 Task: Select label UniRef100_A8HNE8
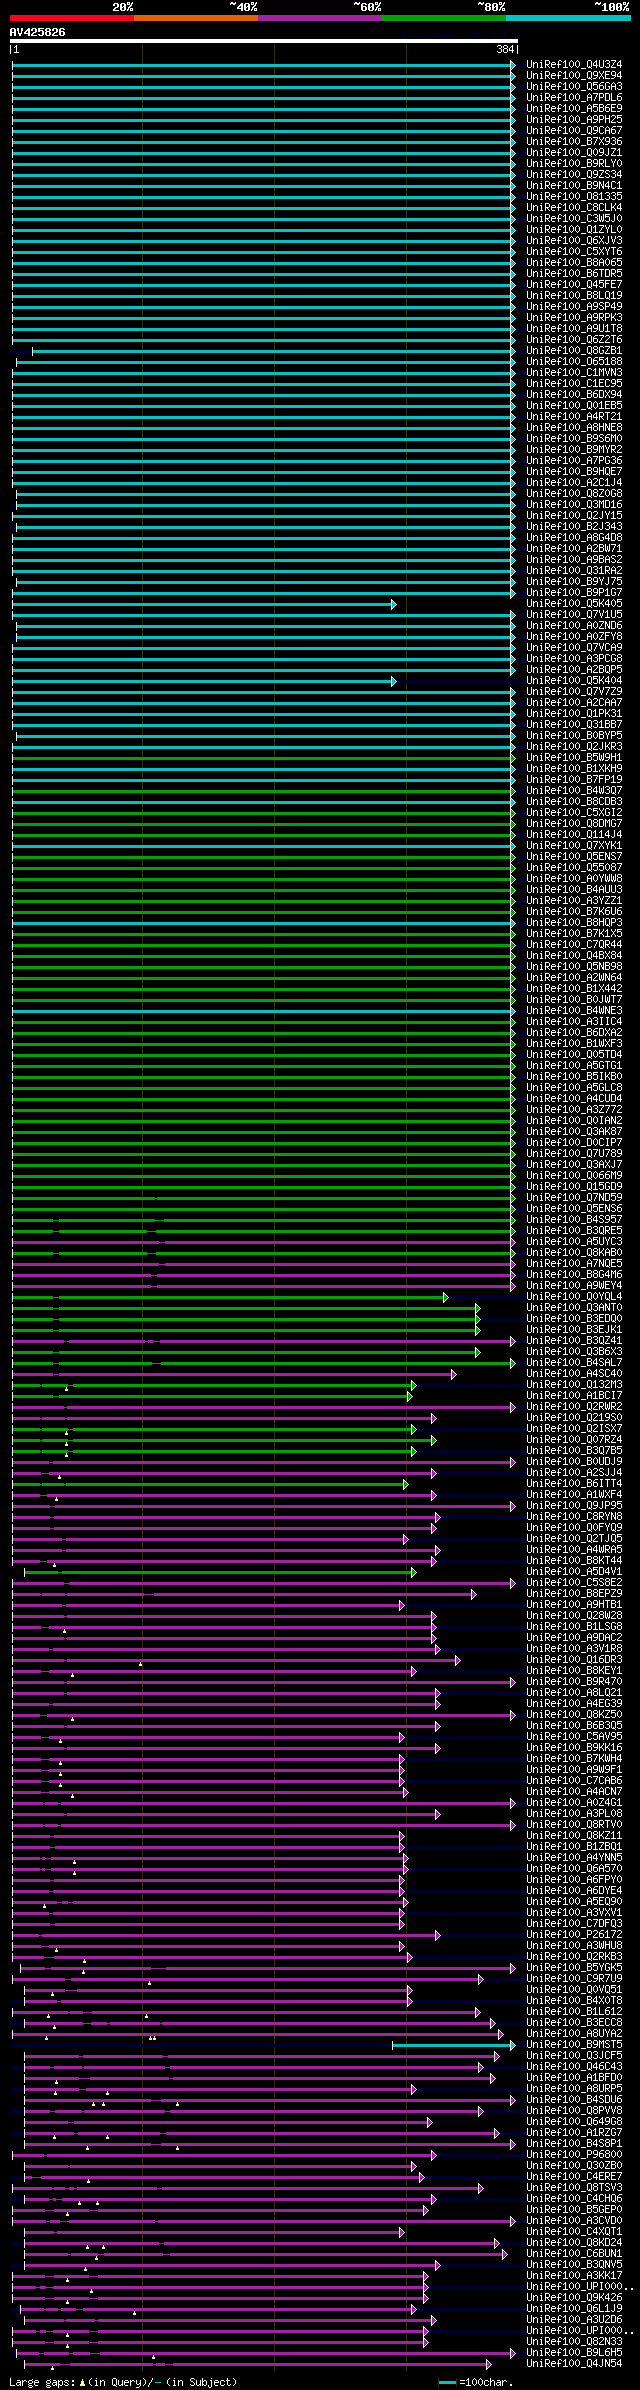pyautogui.click(x=574, y=427)
